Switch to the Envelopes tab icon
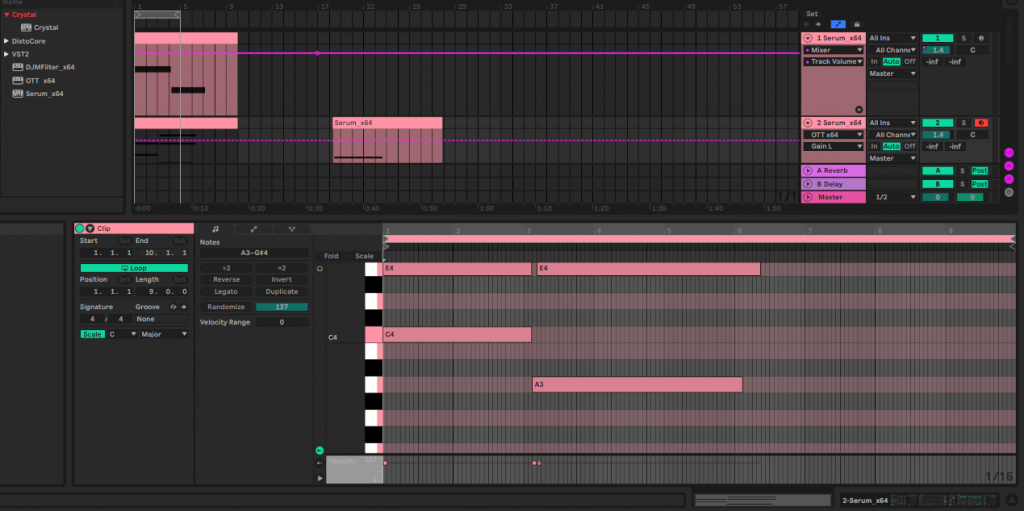 (x=253, y=229)
